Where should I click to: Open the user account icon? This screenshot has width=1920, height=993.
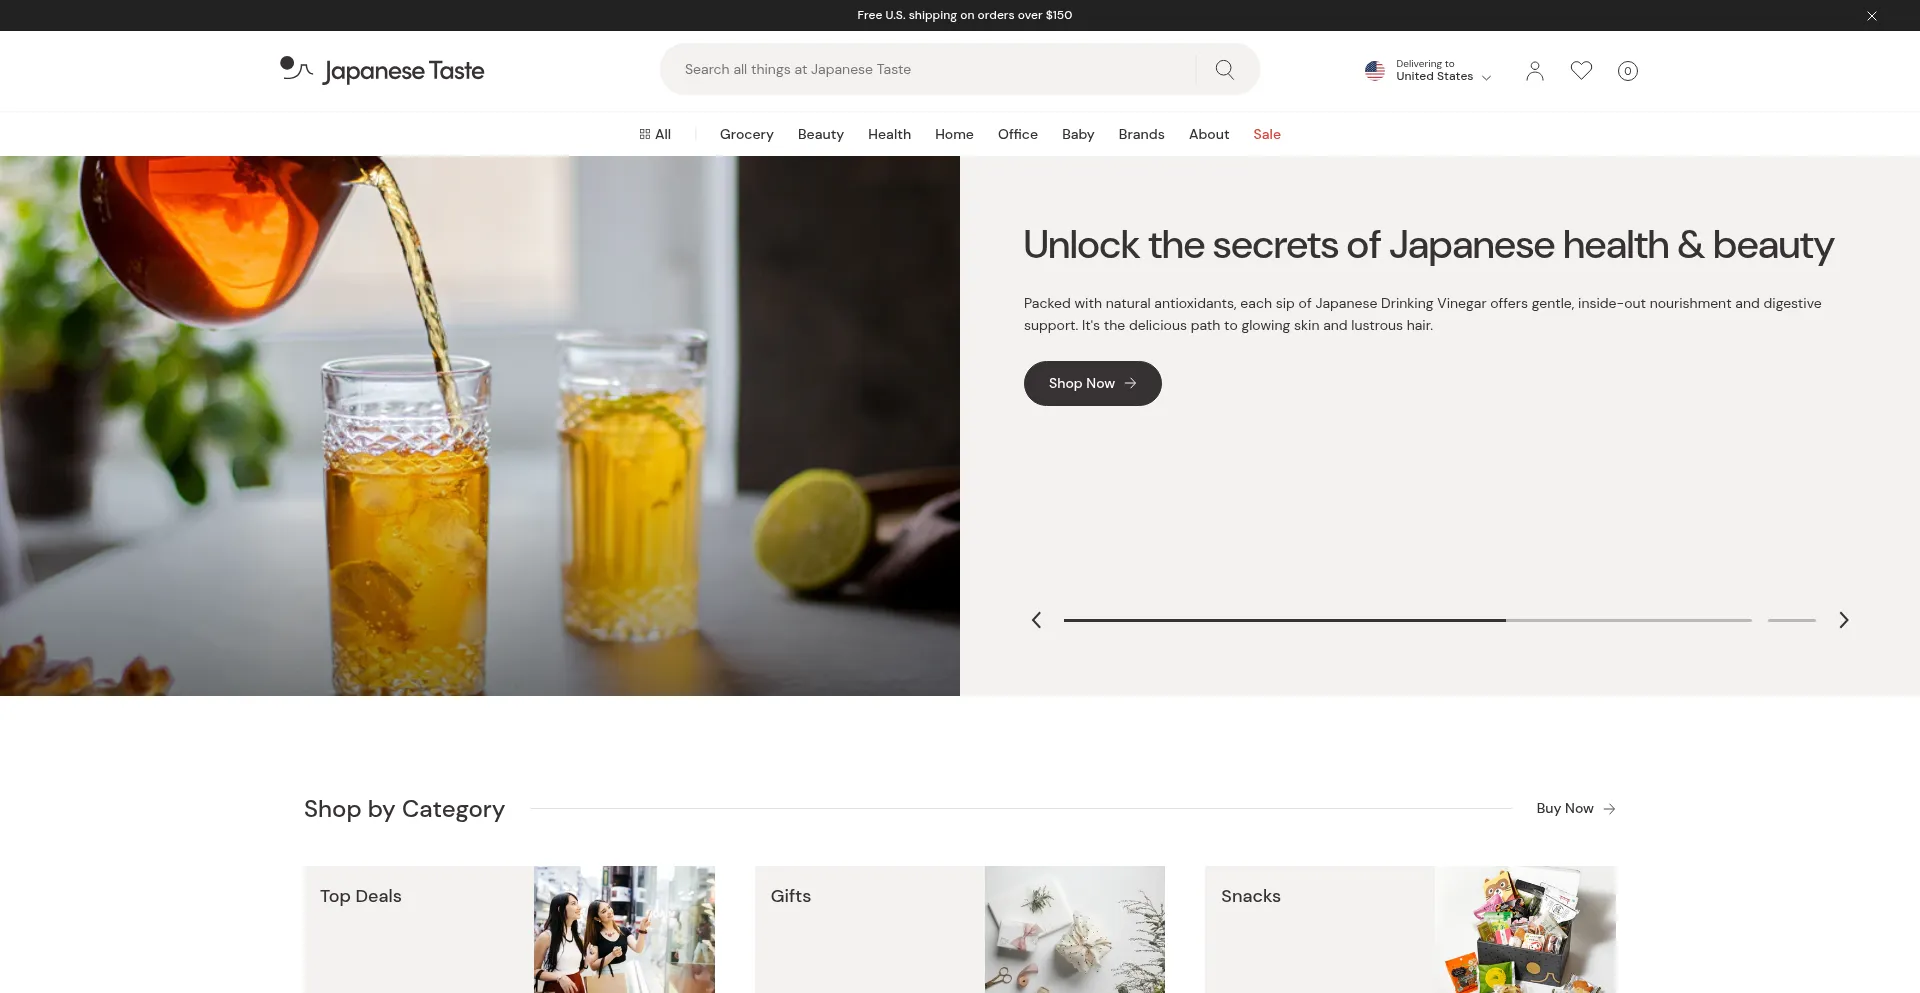tap(1534, 71)
